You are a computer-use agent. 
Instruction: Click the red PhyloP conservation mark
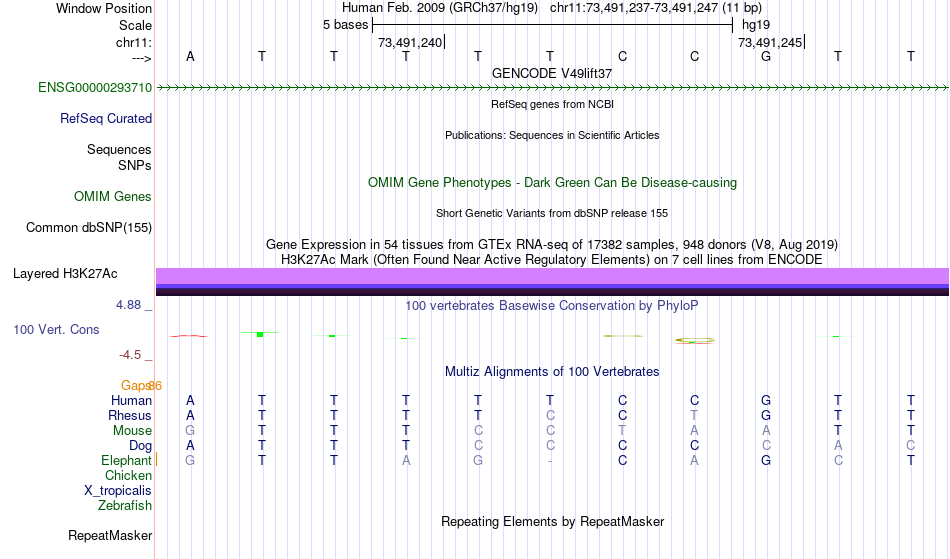pyautogui.click(x=188, y=336)
